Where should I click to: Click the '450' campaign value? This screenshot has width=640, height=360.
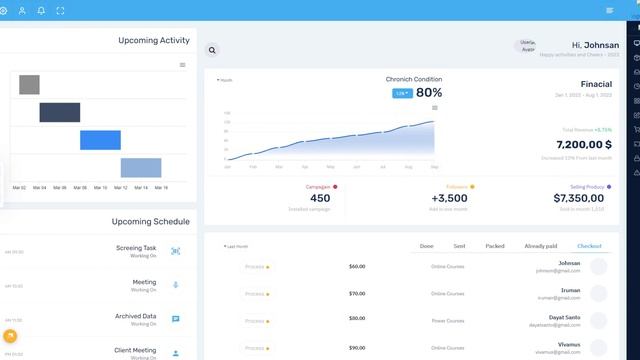[x=320, y=198]
